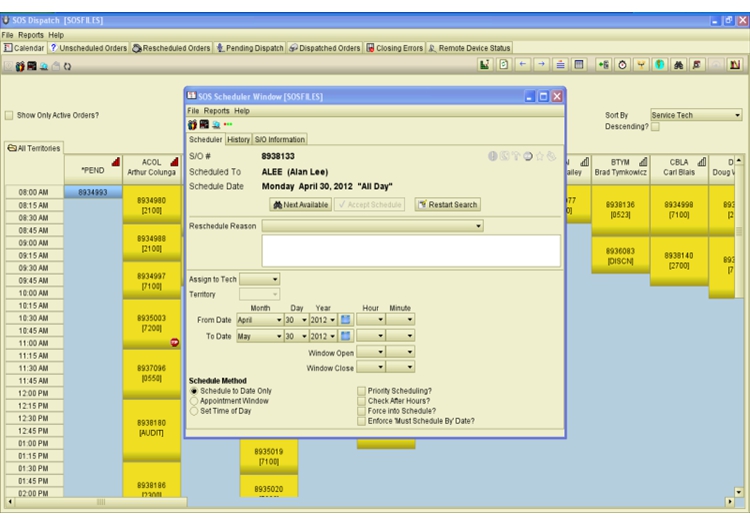This screenshot has width=750, height=525.
Task: Open the Window Close minute dropdown
Action: (400, 367)
